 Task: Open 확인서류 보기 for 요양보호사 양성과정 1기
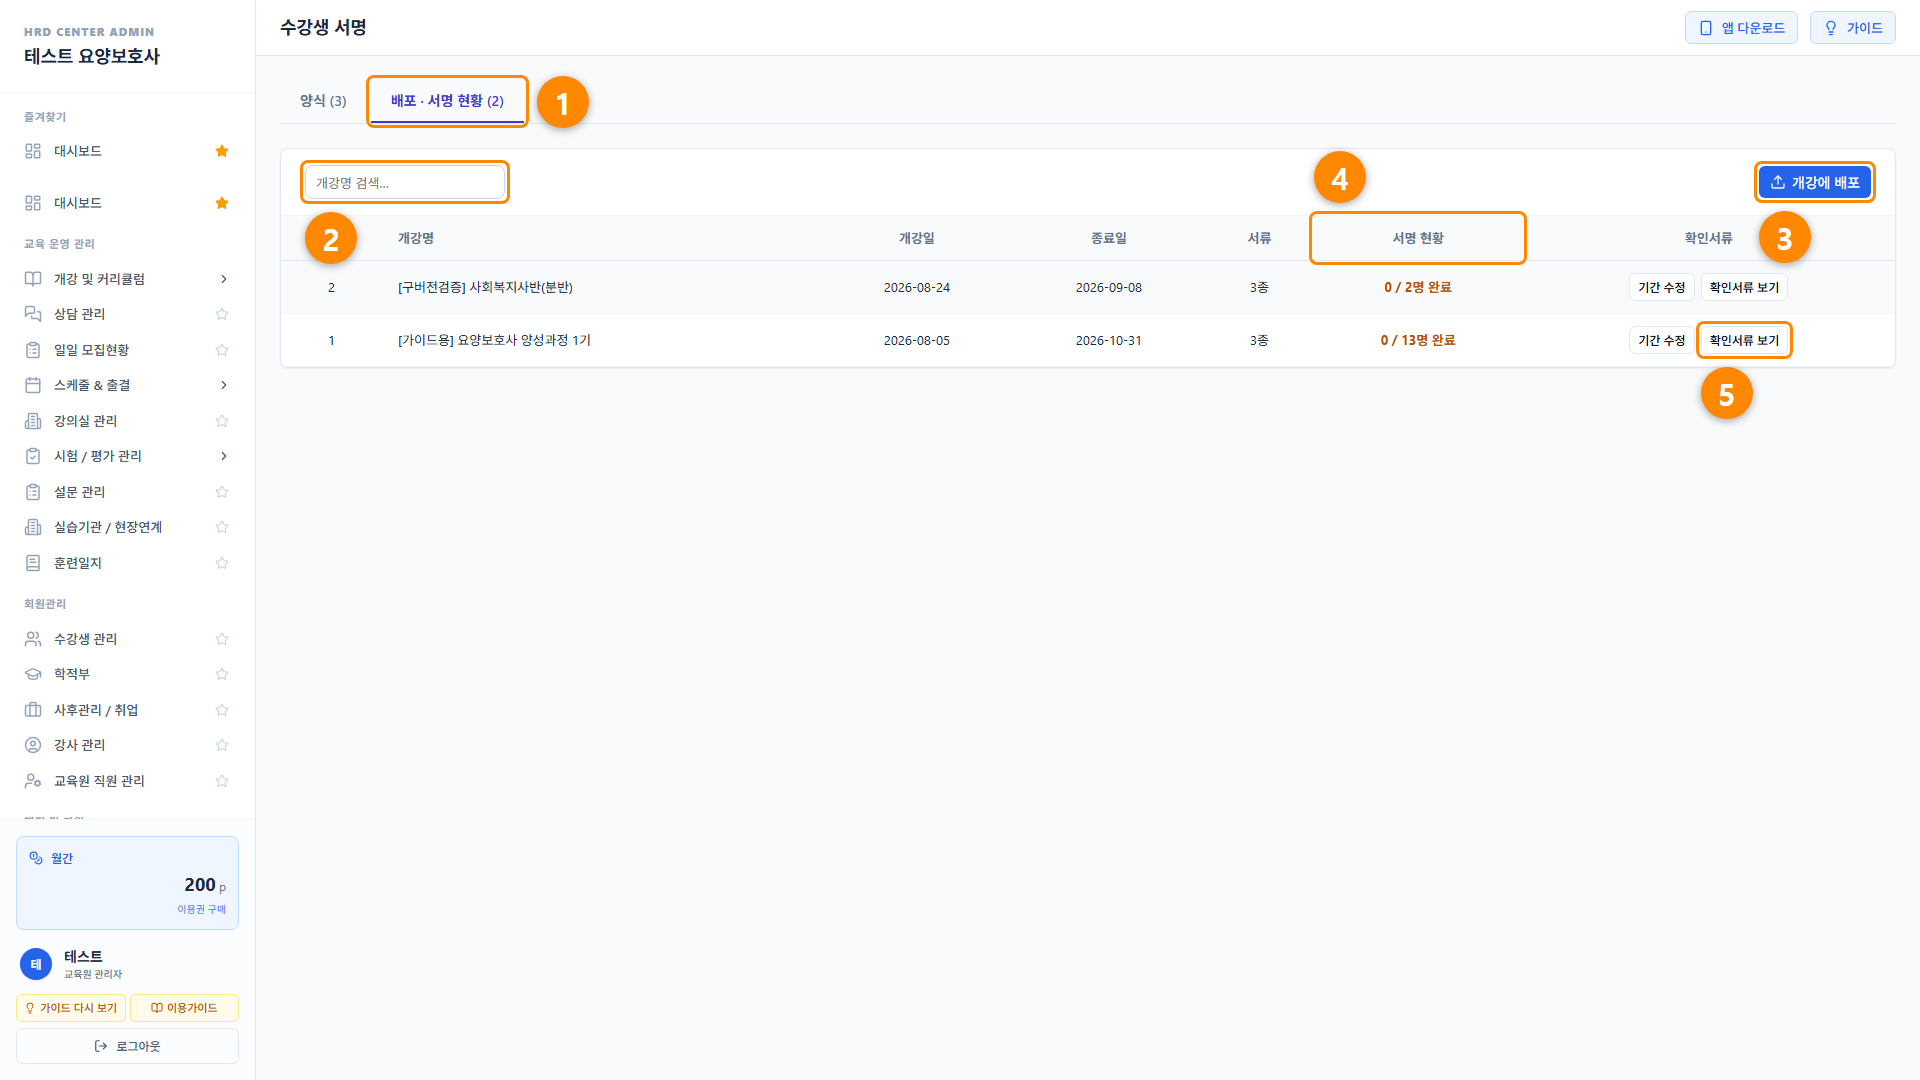tap(1744, 341)
